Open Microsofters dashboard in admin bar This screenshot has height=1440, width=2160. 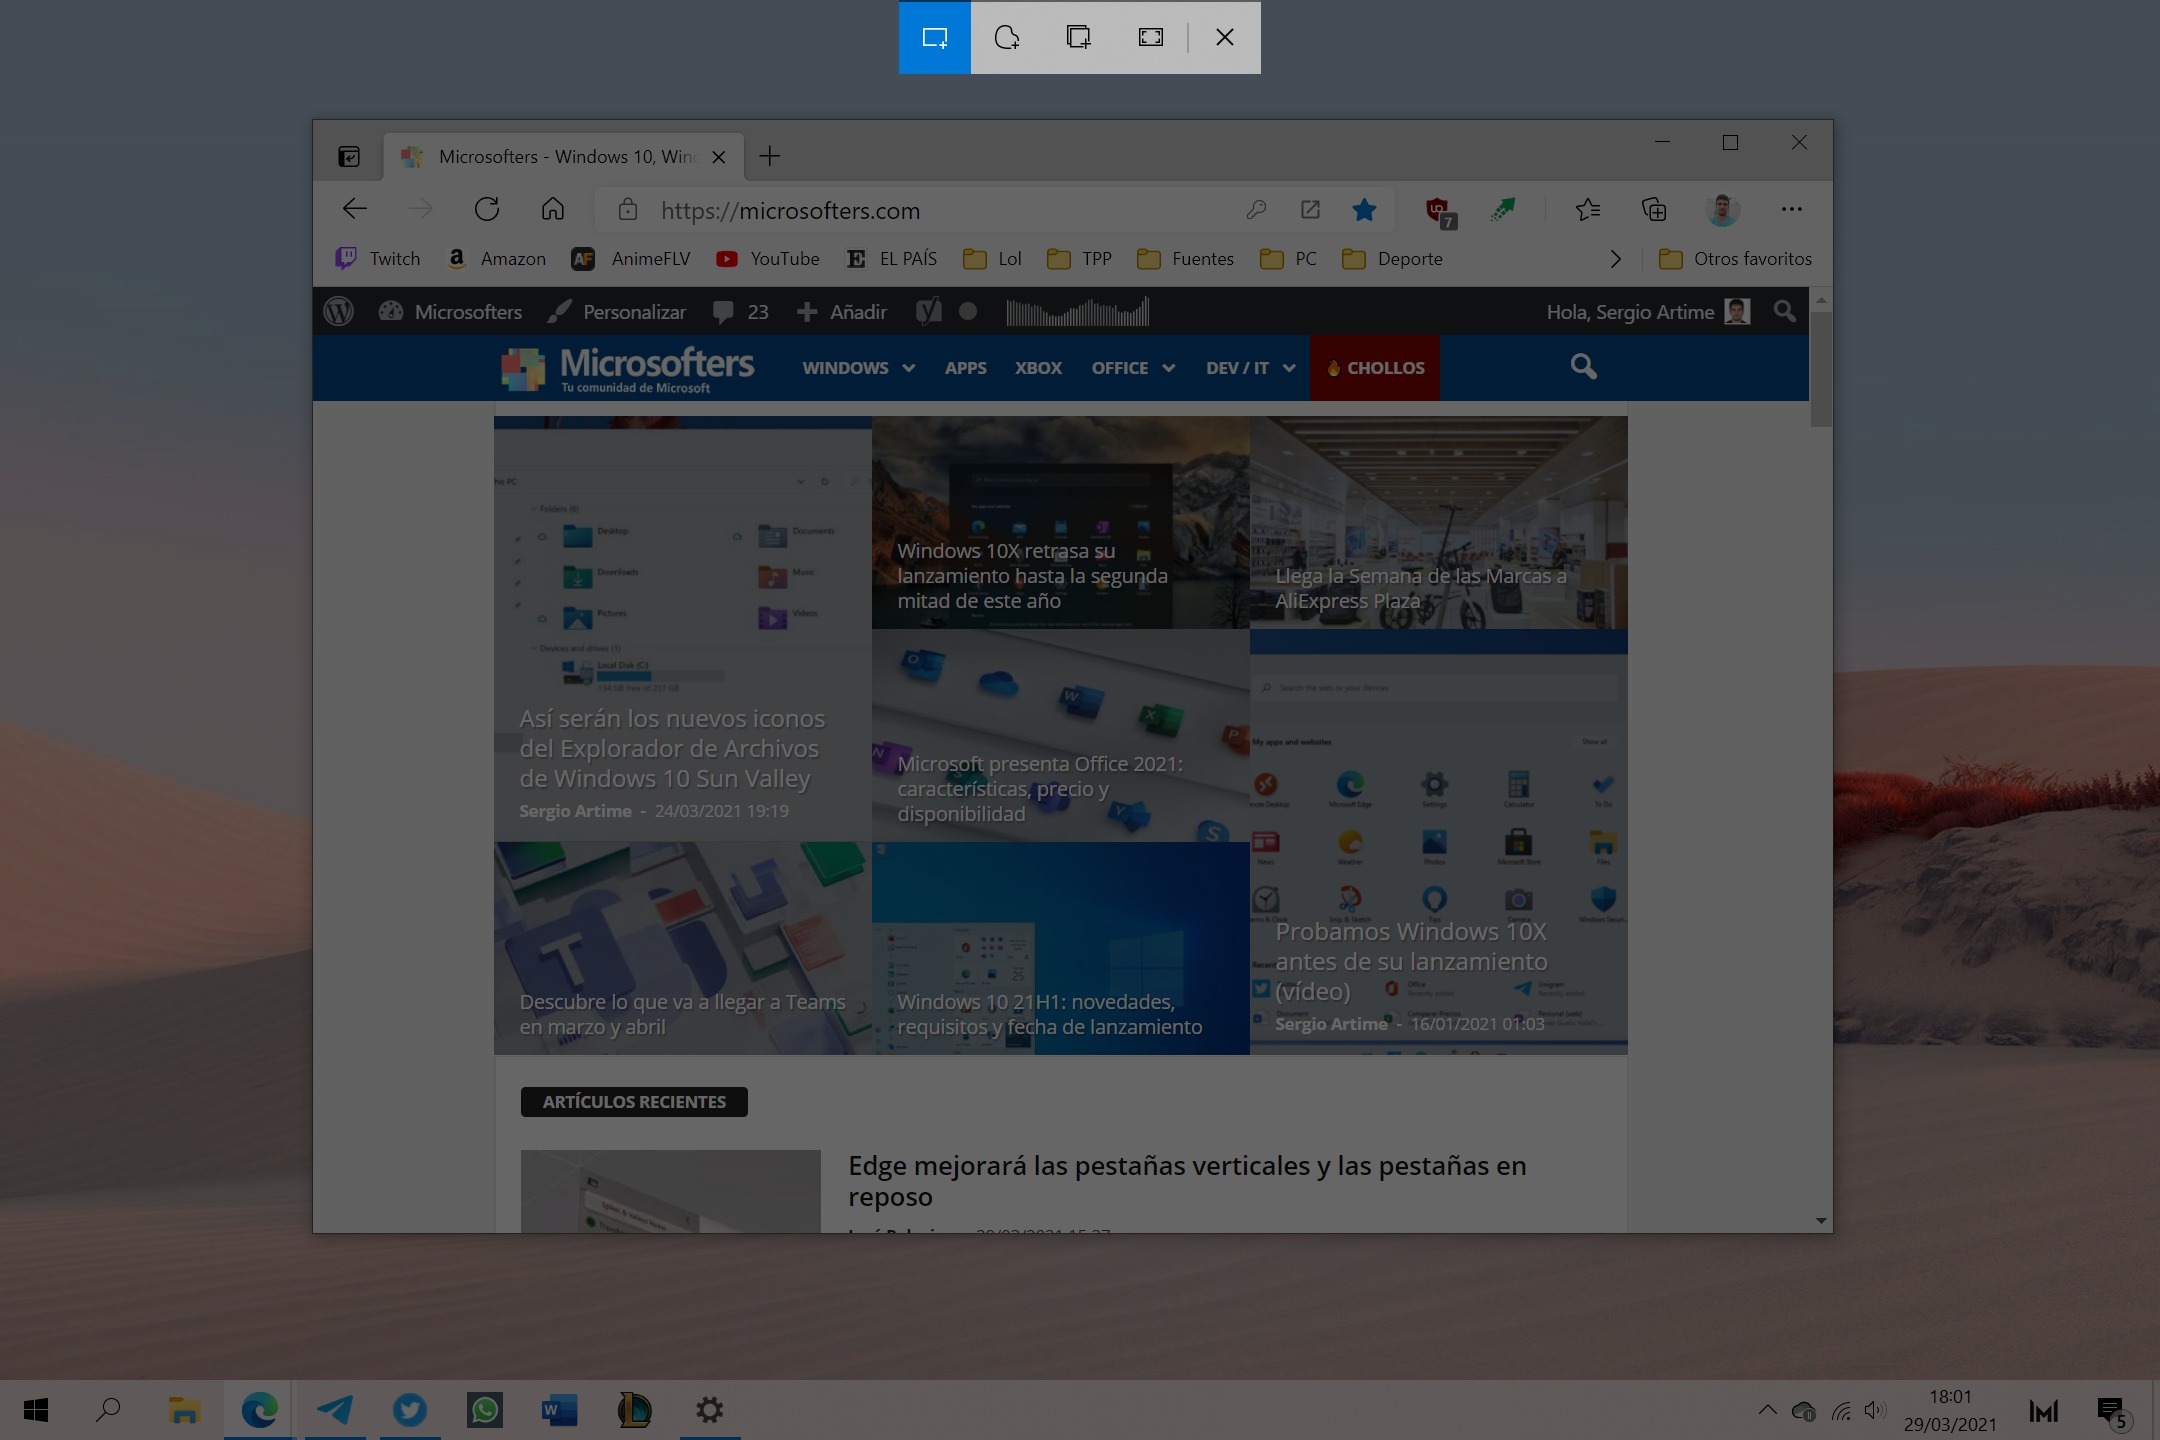[450, 312]
